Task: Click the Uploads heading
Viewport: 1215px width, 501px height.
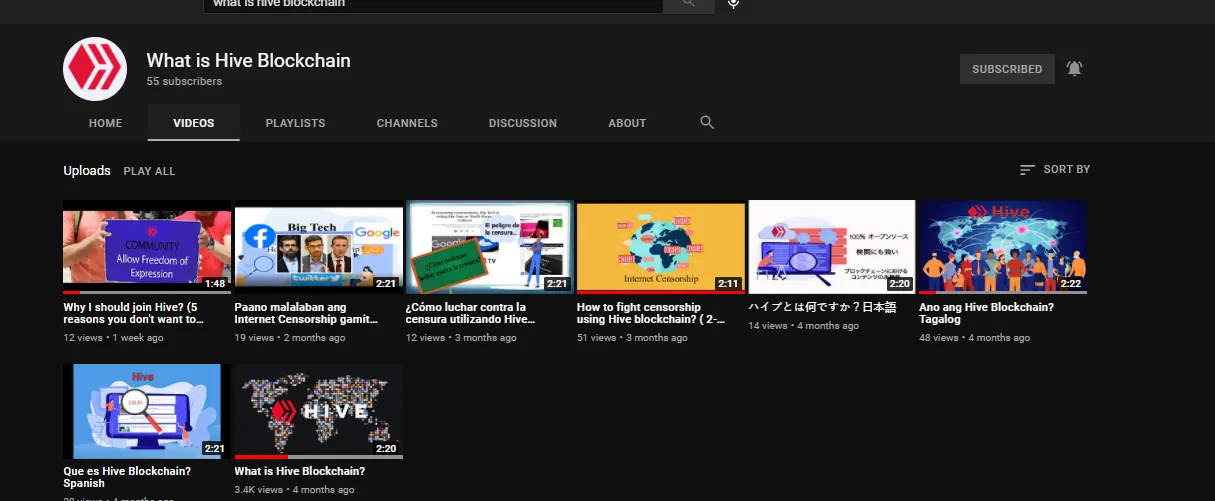Action: (x=87, y=171)
